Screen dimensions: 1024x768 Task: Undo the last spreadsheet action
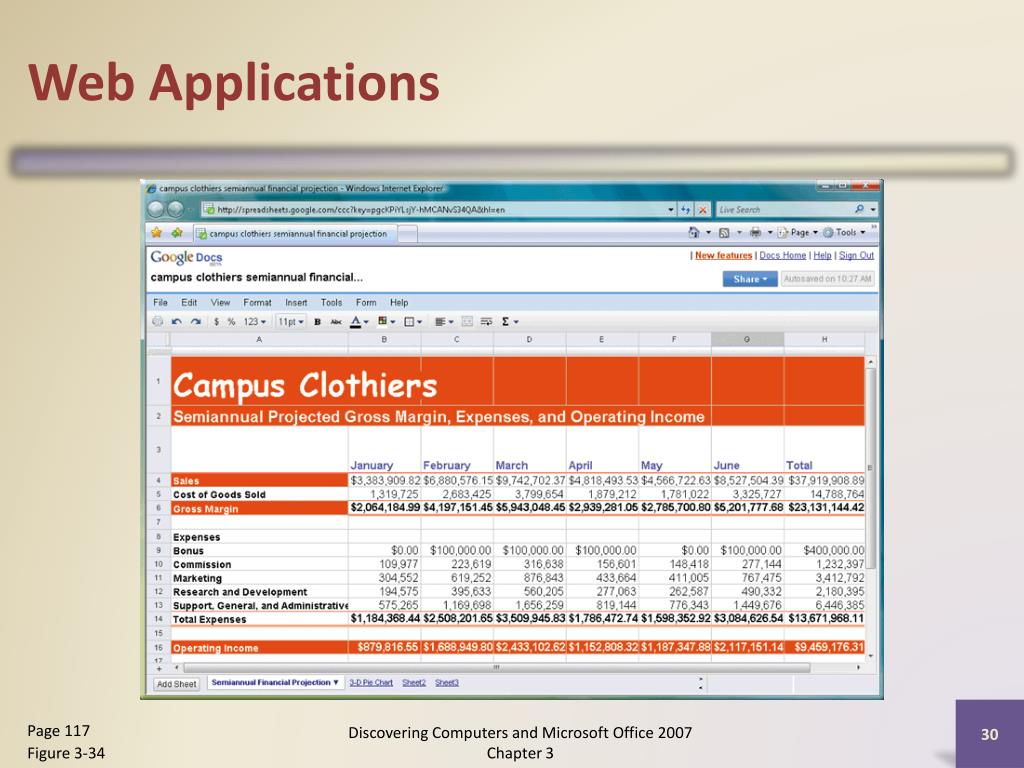pos(176,321)
